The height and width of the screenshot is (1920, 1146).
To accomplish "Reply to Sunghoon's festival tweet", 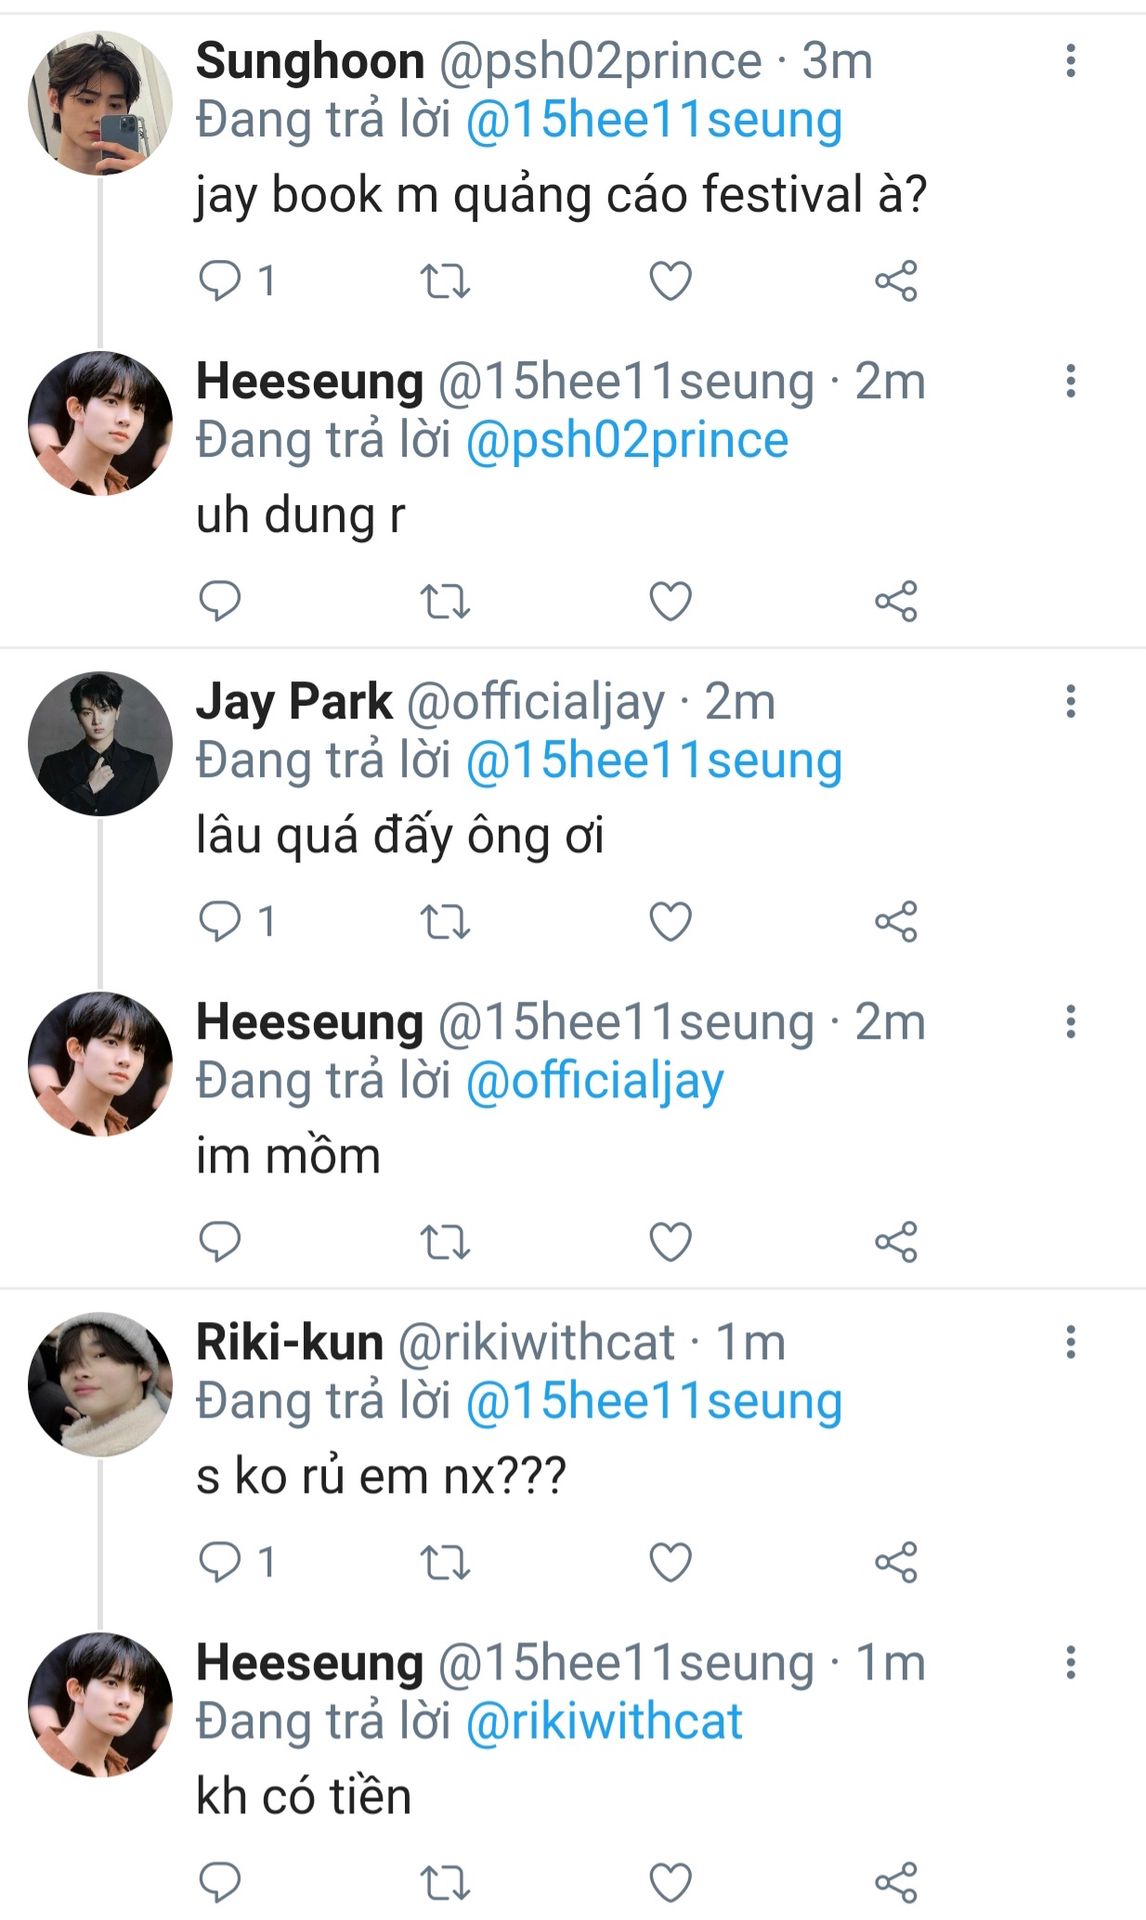I will (x=220, y=281).
